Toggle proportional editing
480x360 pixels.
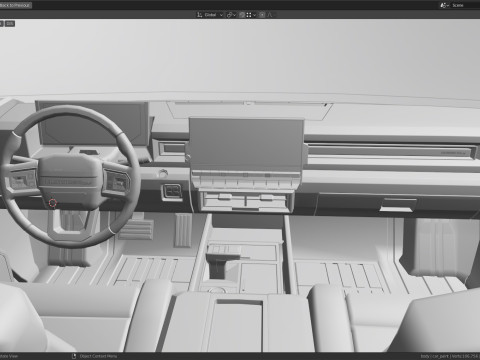point(262,15)
